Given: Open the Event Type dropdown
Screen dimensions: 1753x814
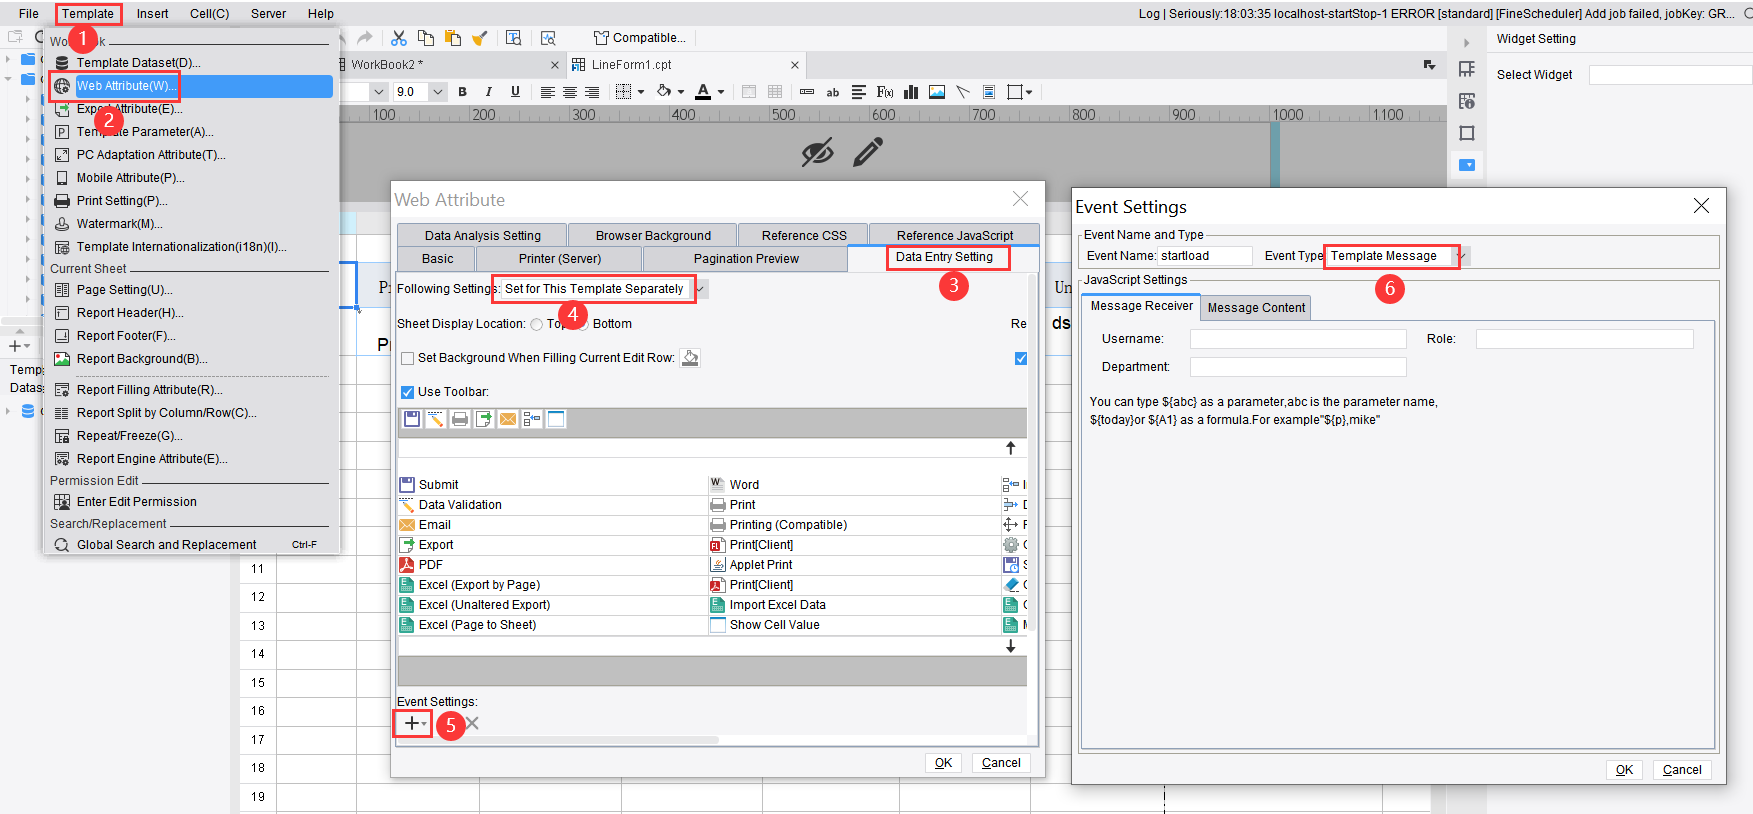Looking at the screenshot, I should click(1462, 256).
